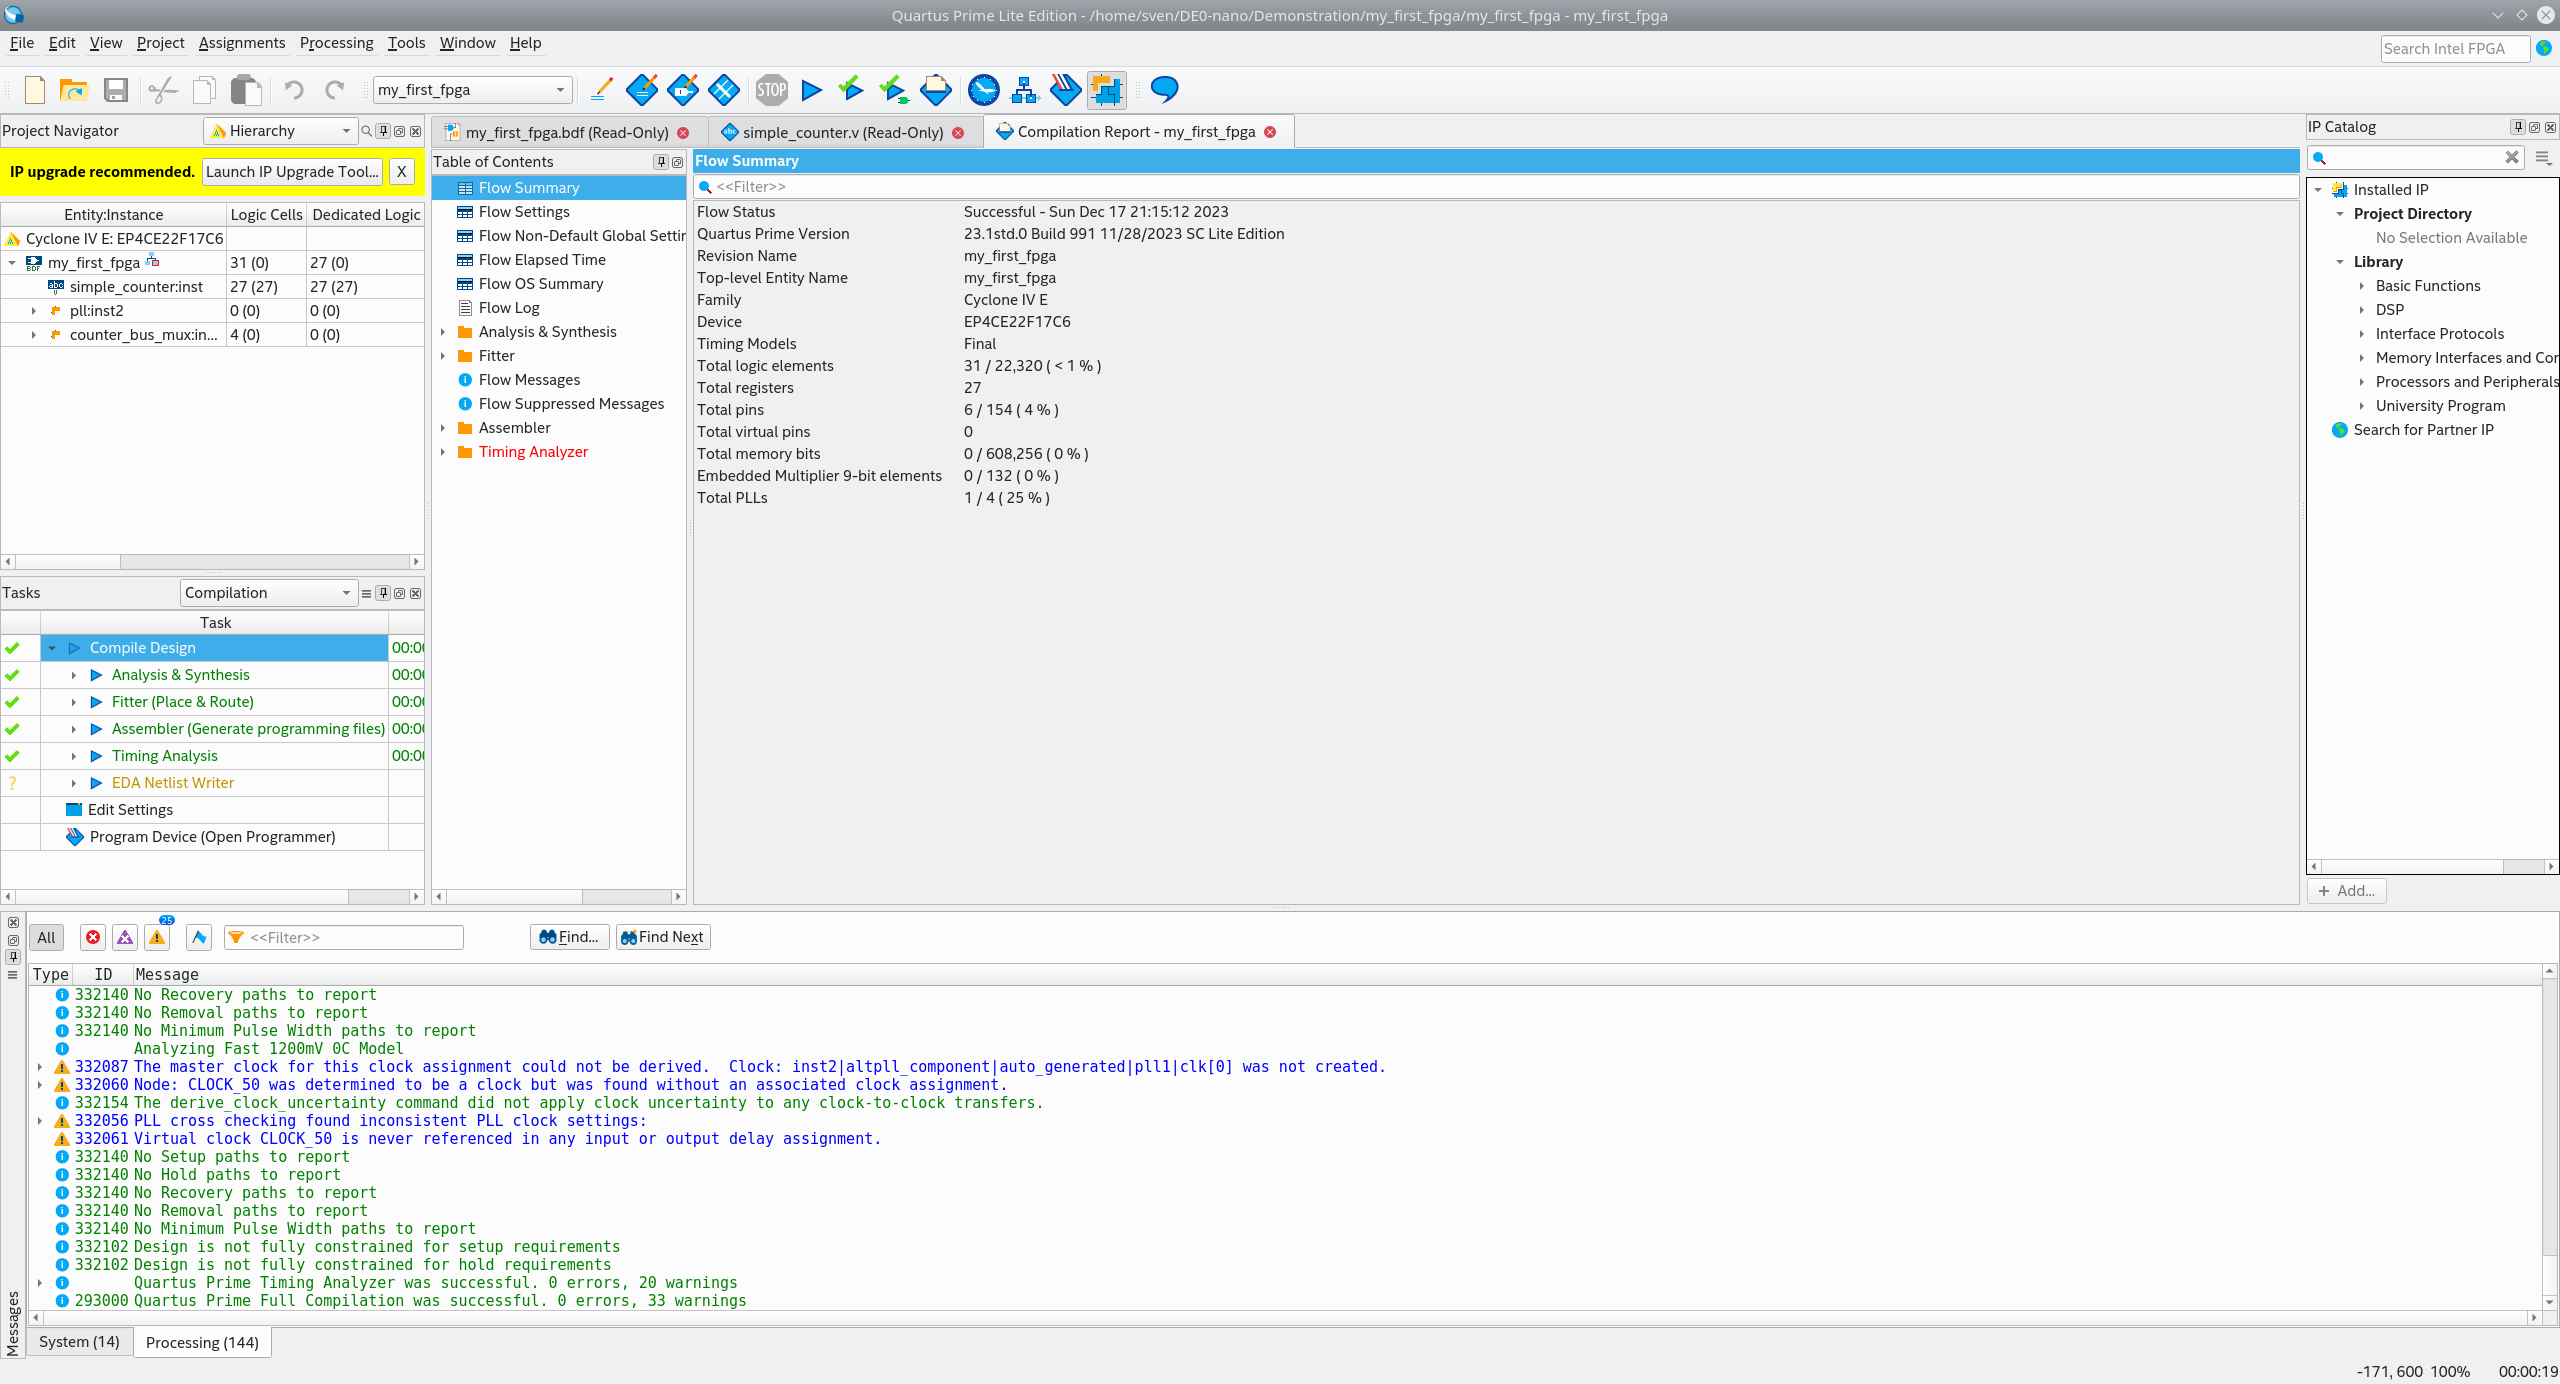Expand pll:inst2 hierarchy node
2560x1384 pixels.
[34, 311]
